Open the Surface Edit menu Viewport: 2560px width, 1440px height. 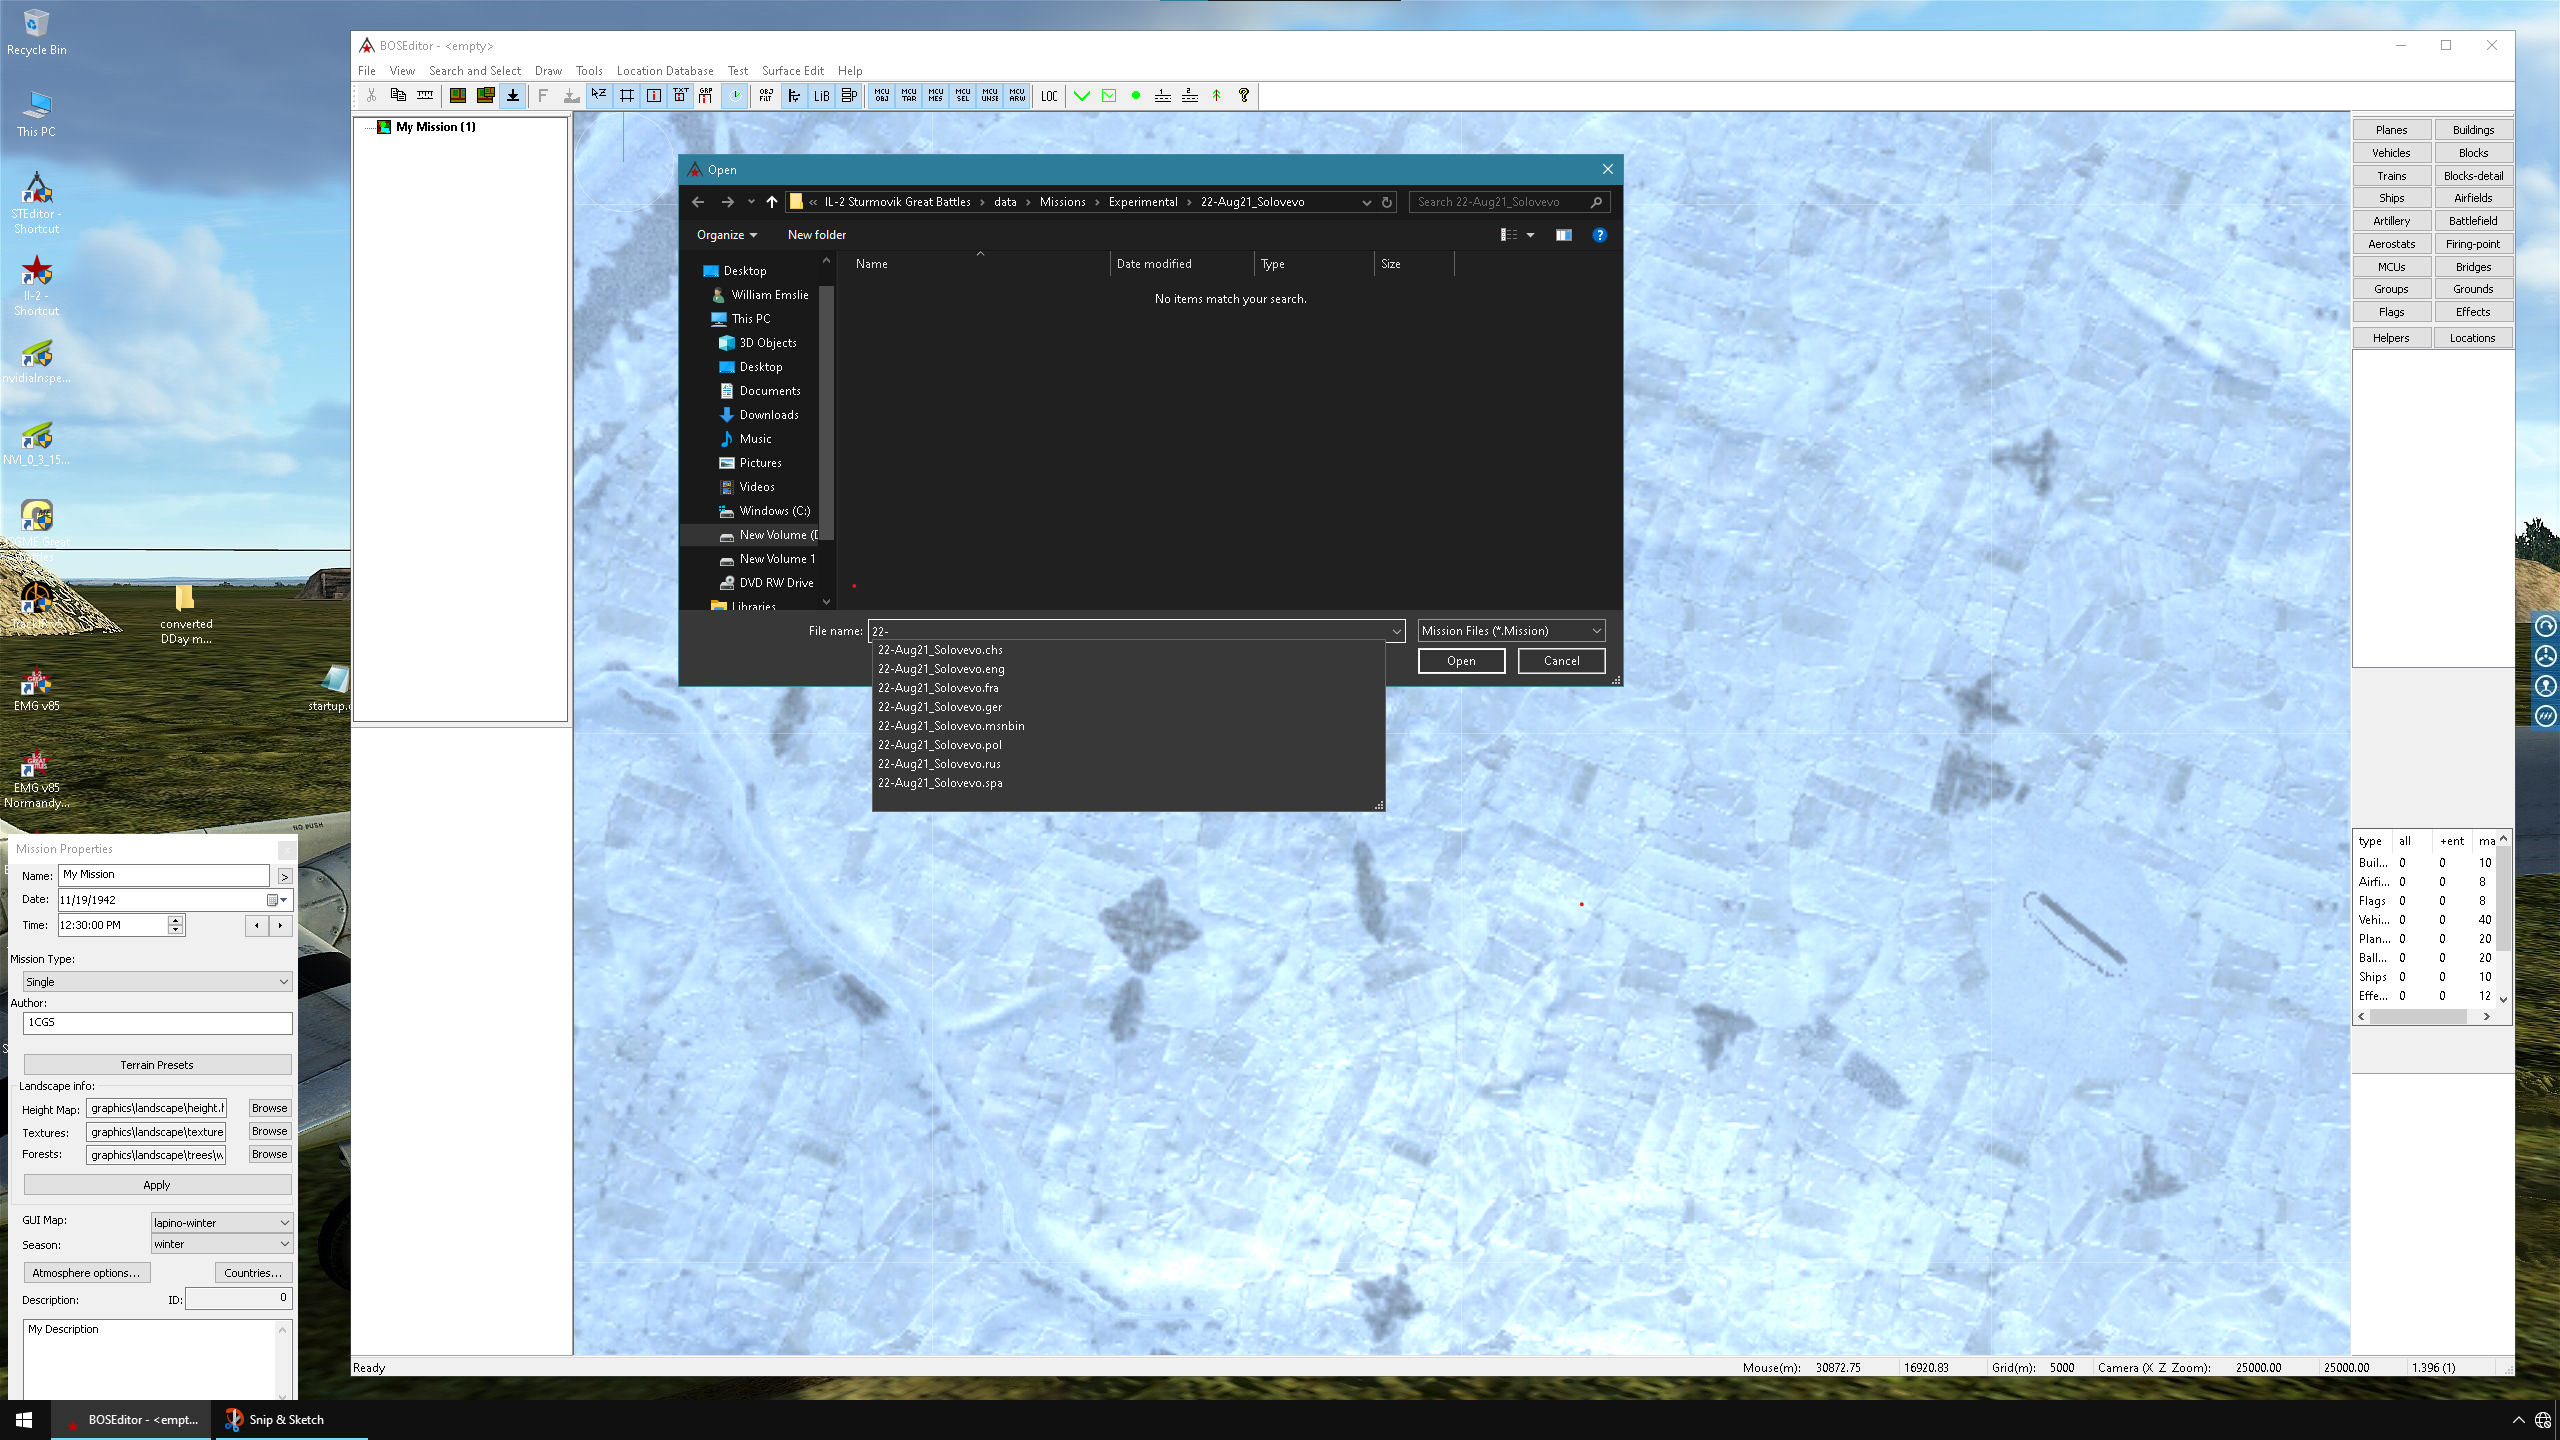[792, 71]
